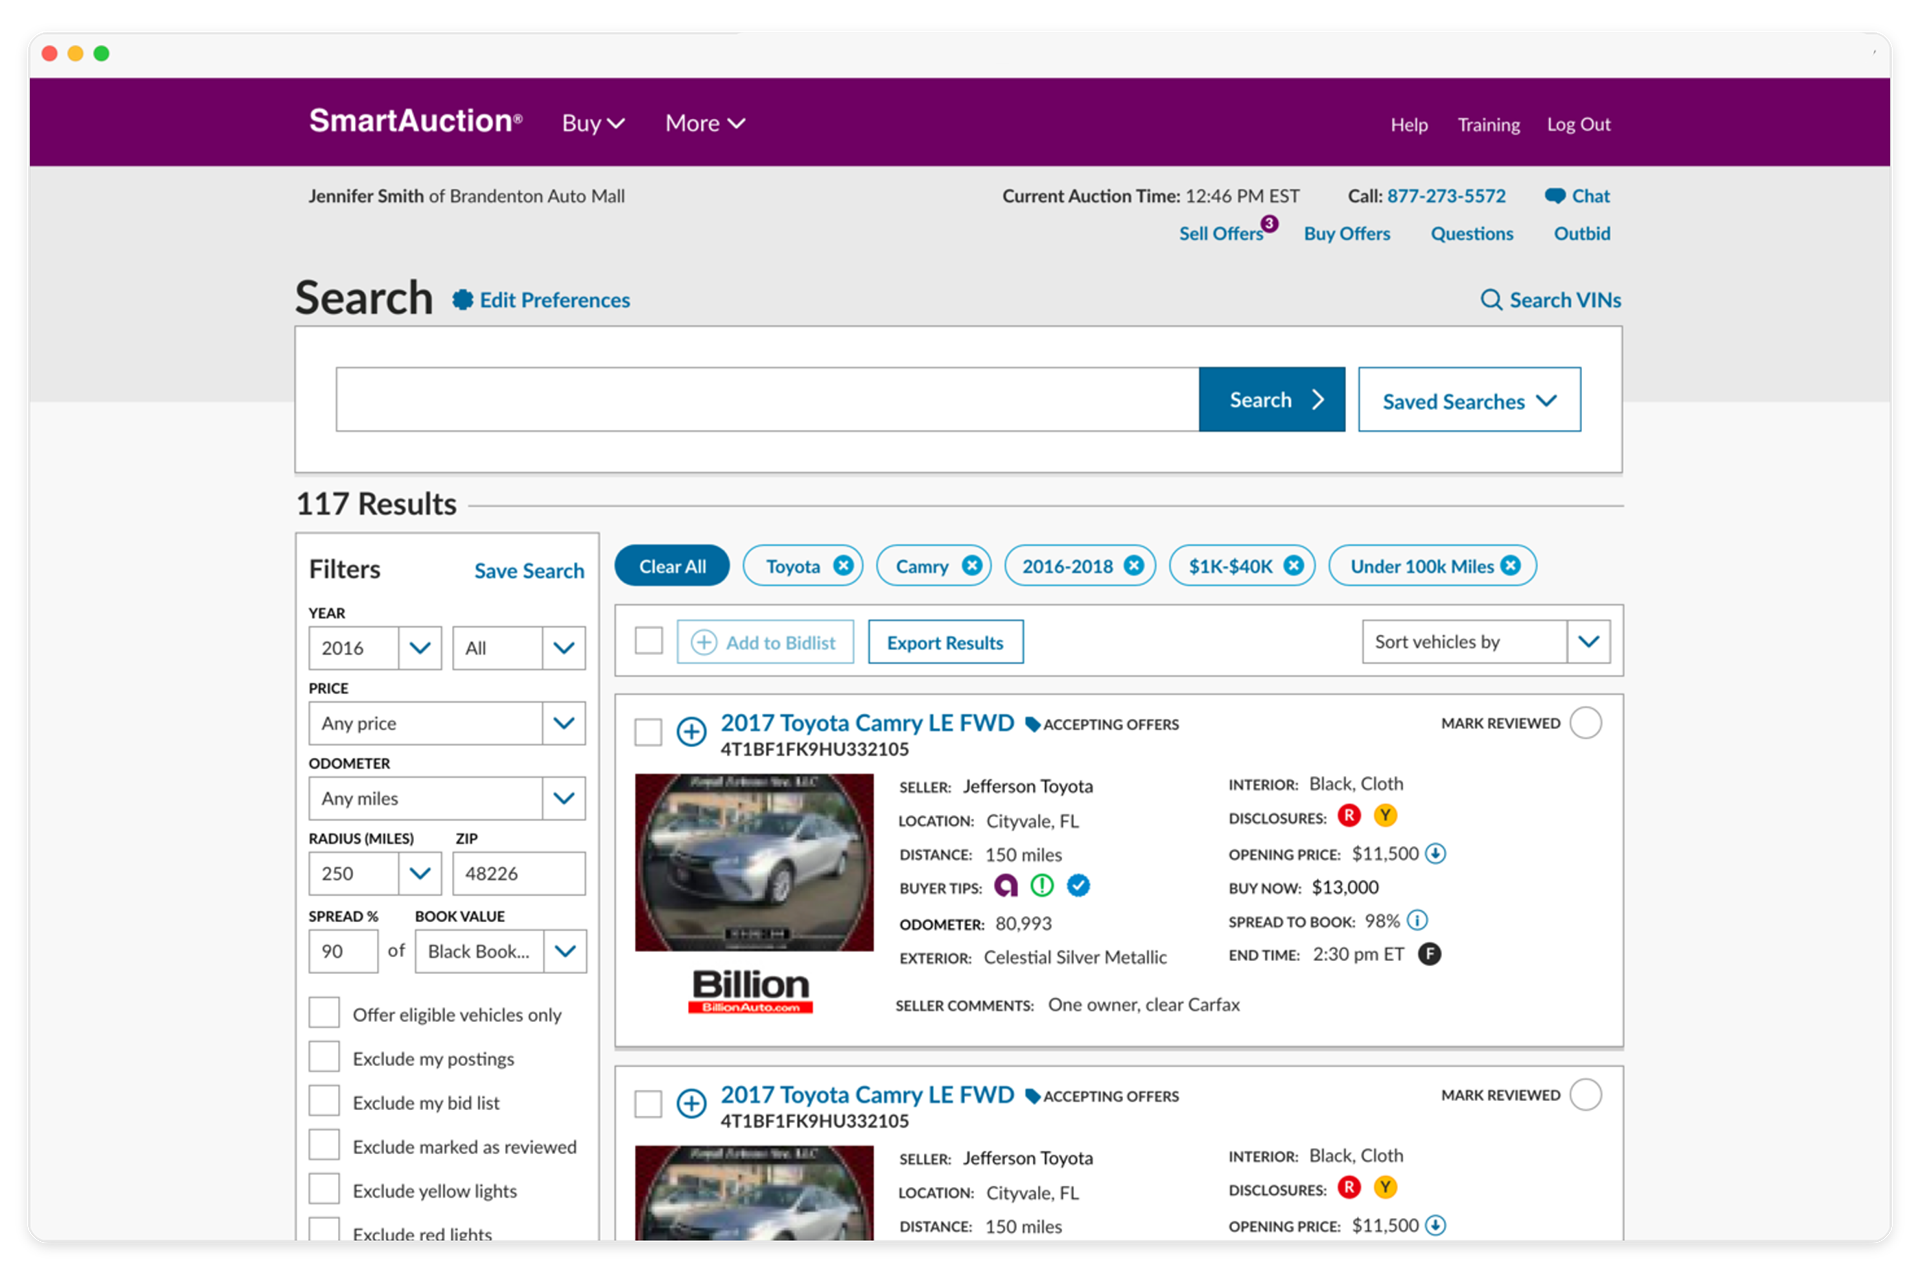This screenshot has height=1273, width=1920.
Task: Click the Add to Bidlist button
Action: [765, 642]
